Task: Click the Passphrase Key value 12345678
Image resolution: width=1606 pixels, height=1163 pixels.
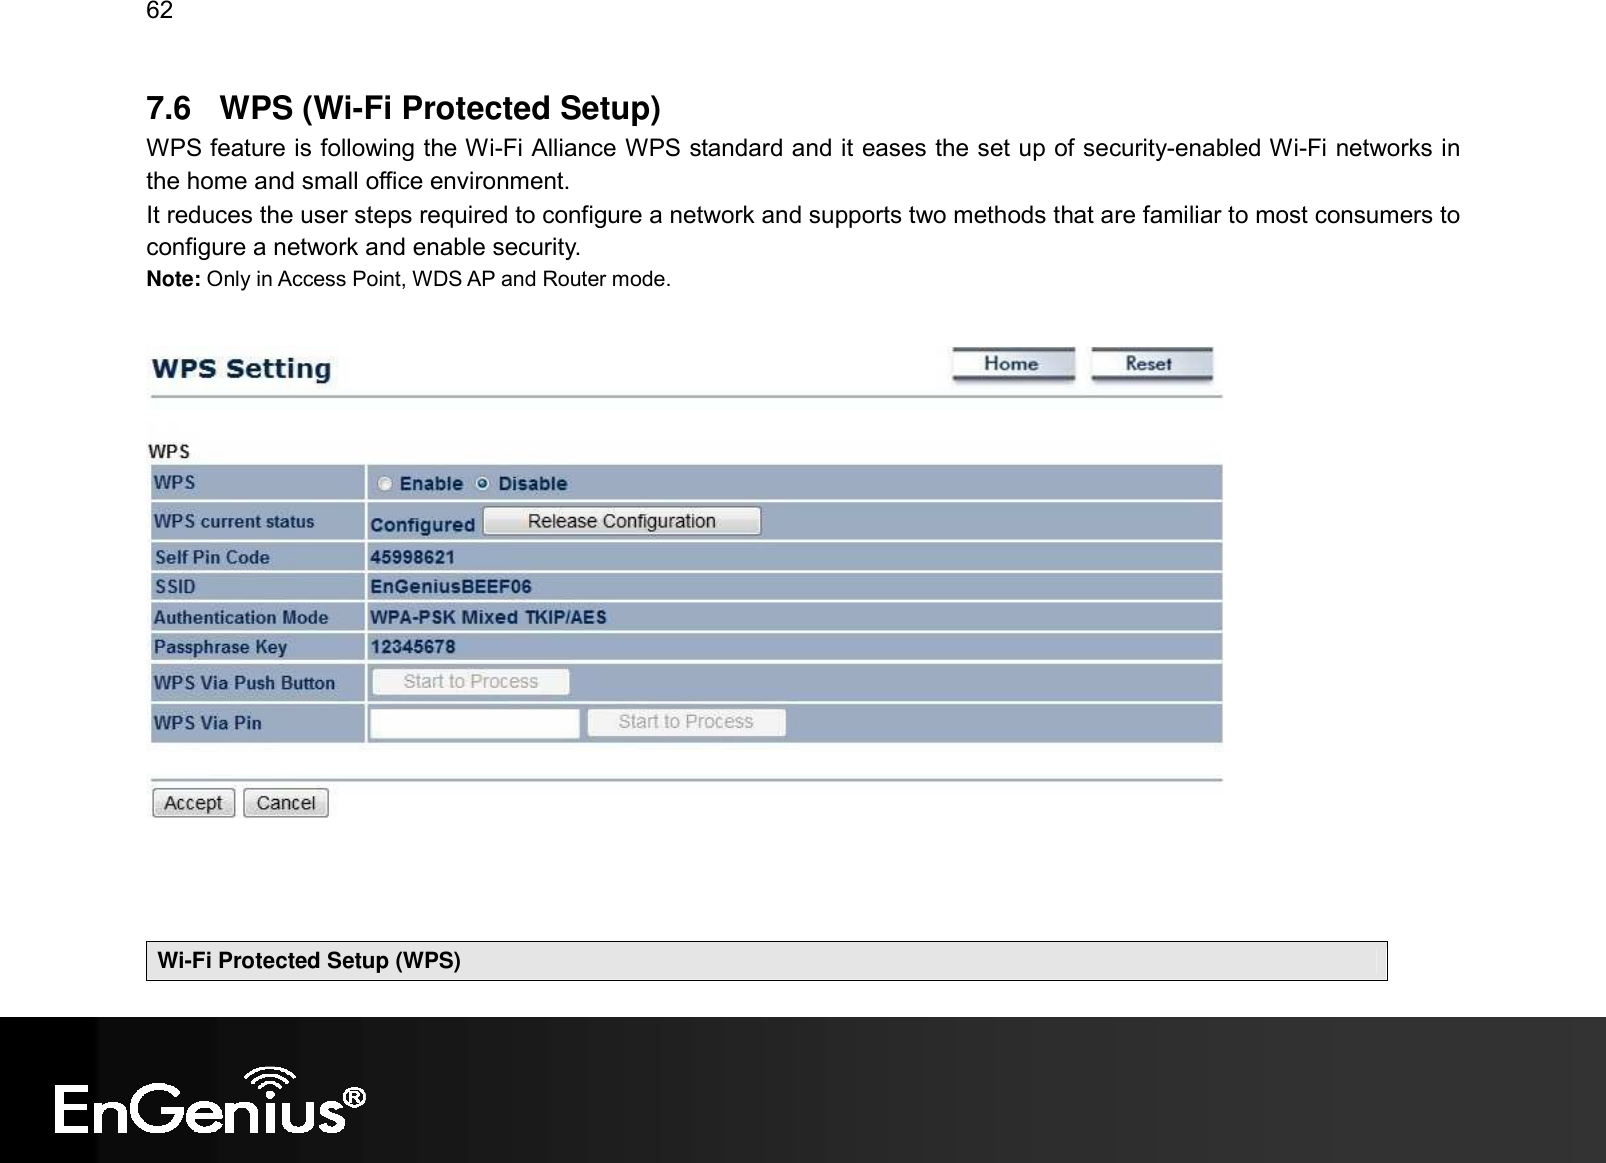Action: (413, 647)
